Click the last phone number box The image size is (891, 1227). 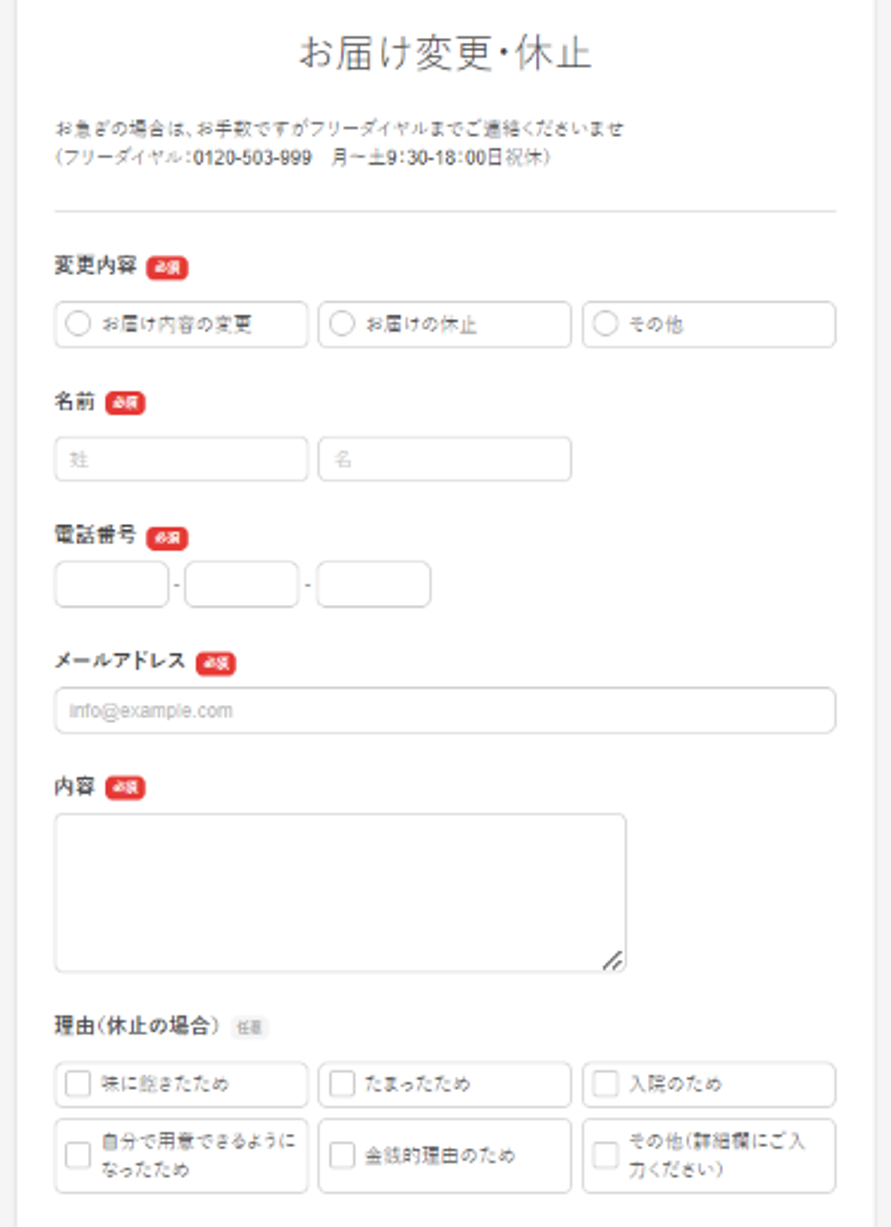click(x=373, y=585)
